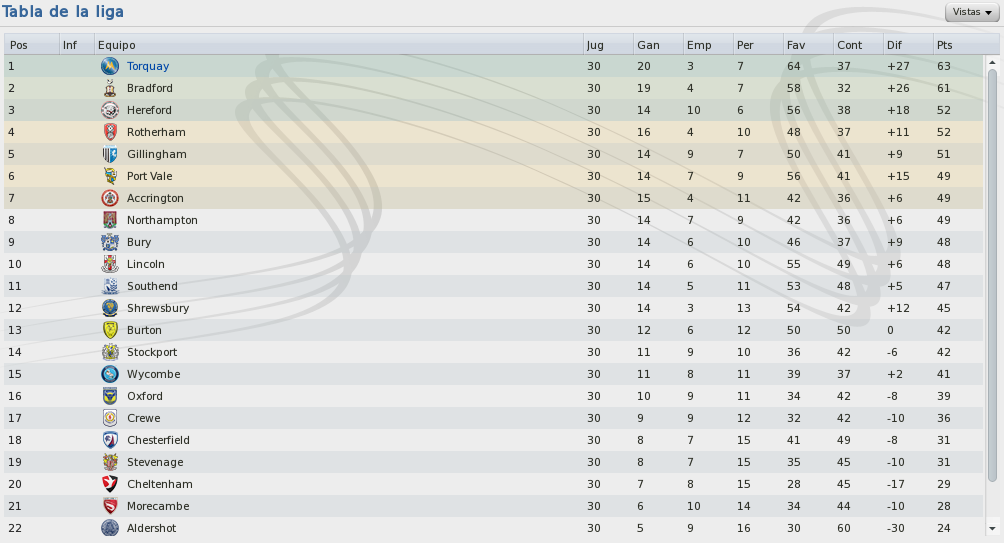The image size is (1004, 543).
Task: Click the Oxford club badge
Action: pos(110,396)
